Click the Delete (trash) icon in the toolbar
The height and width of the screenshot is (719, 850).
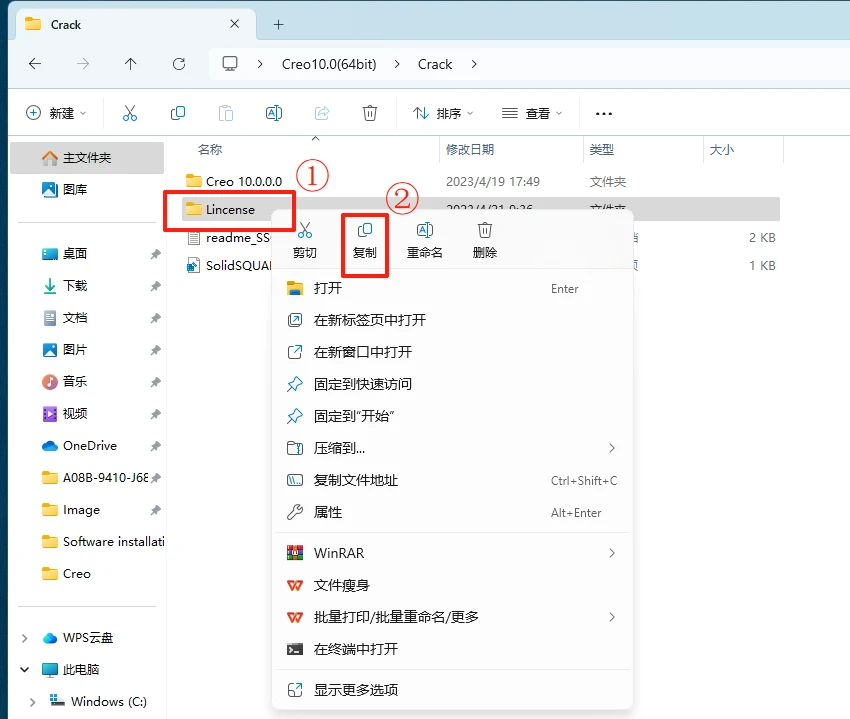pyautogui.click(x=370, y=113)
